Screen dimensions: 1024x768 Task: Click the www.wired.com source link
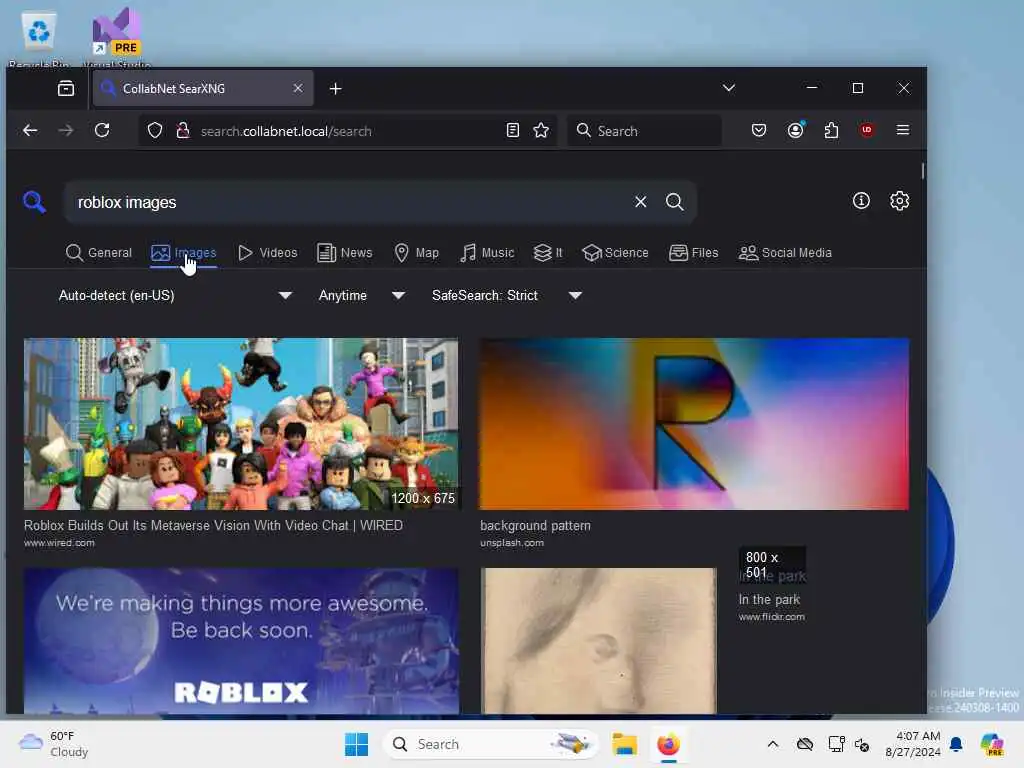(x=59, y=543)
